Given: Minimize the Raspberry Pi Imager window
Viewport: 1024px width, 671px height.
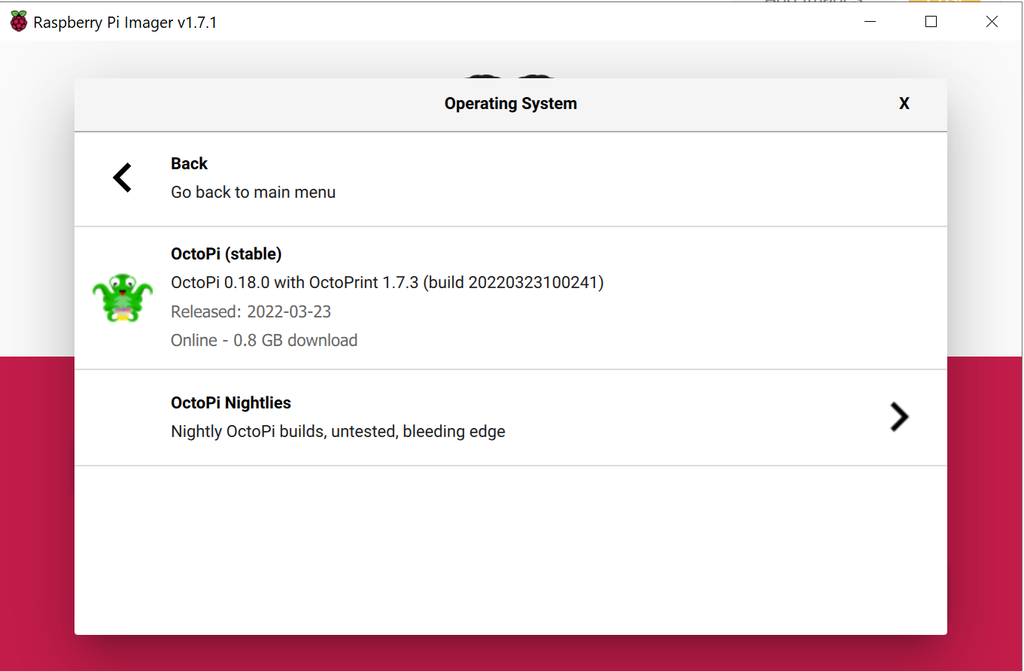Looking at the screenshot, I should (870, 22).
